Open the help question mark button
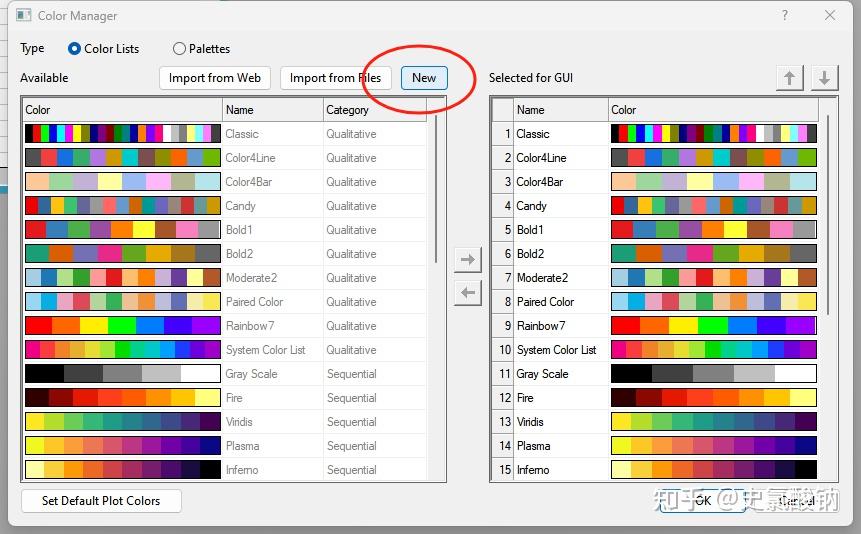The width and height of the screenshot is (861, 534). coord(785,15)
